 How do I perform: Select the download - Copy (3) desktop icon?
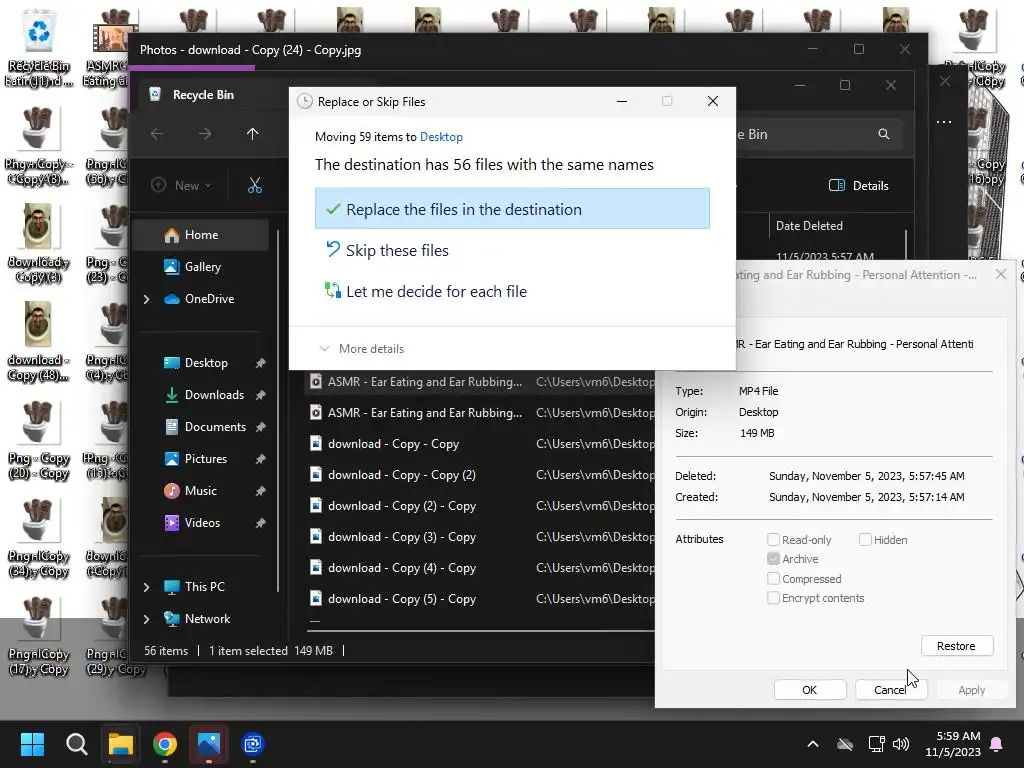point(38,243)
